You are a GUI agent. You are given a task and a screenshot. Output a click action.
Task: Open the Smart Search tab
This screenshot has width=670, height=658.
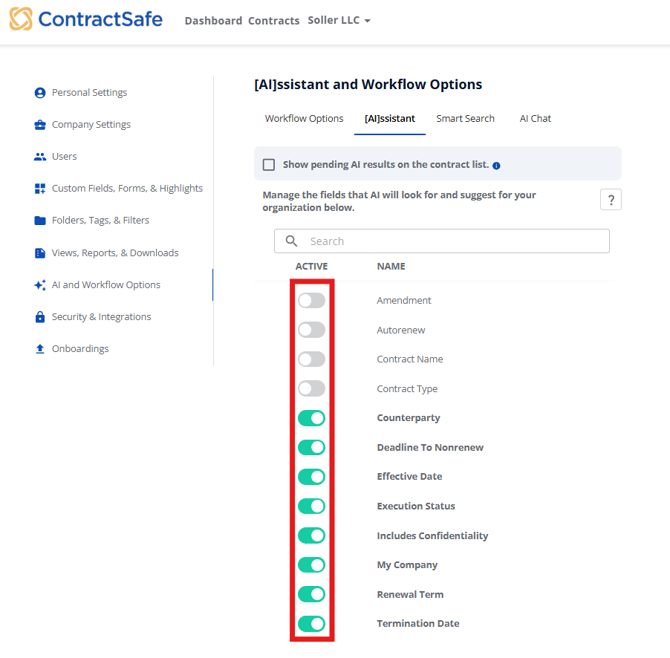(x=465, y=118)
